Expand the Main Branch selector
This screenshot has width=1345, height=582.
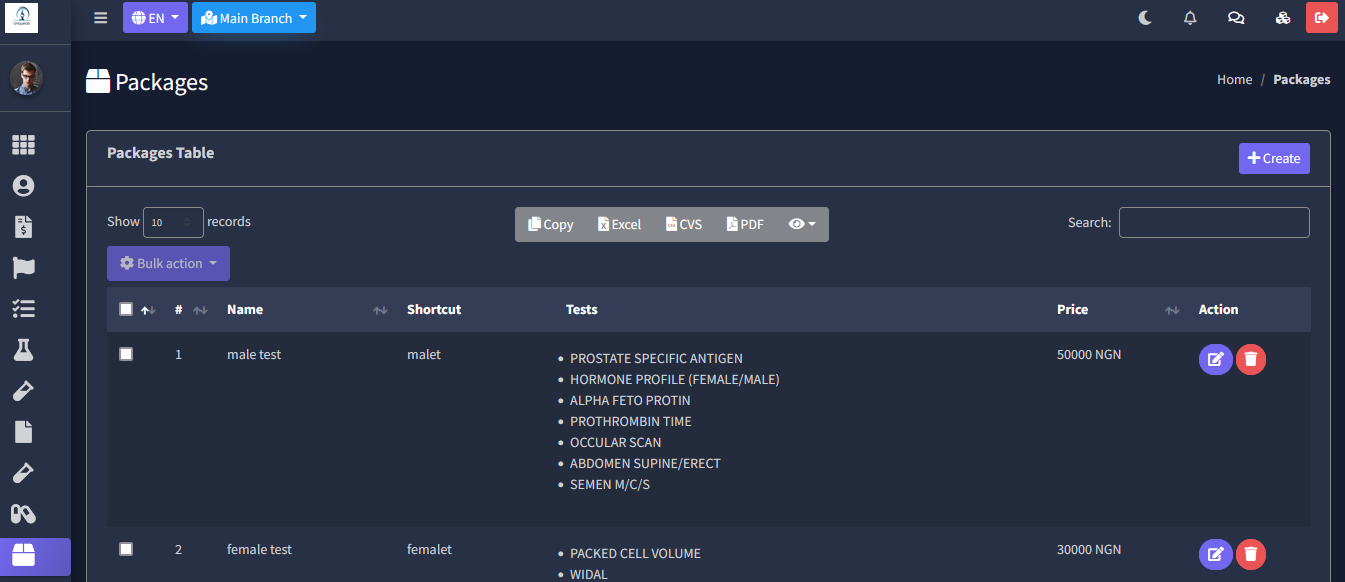254,18
